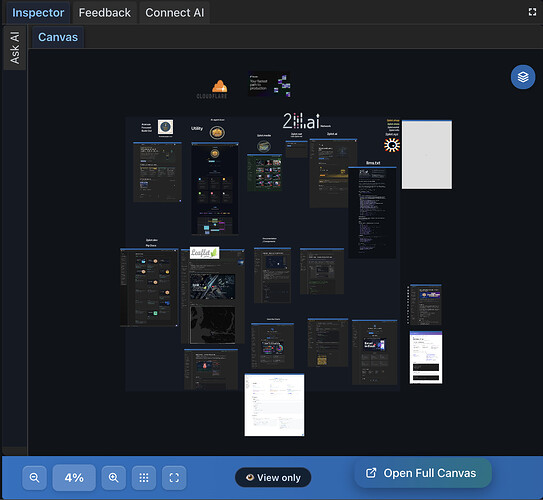
Task: Switch to the Inspector tab
Action: coord(38,13)
